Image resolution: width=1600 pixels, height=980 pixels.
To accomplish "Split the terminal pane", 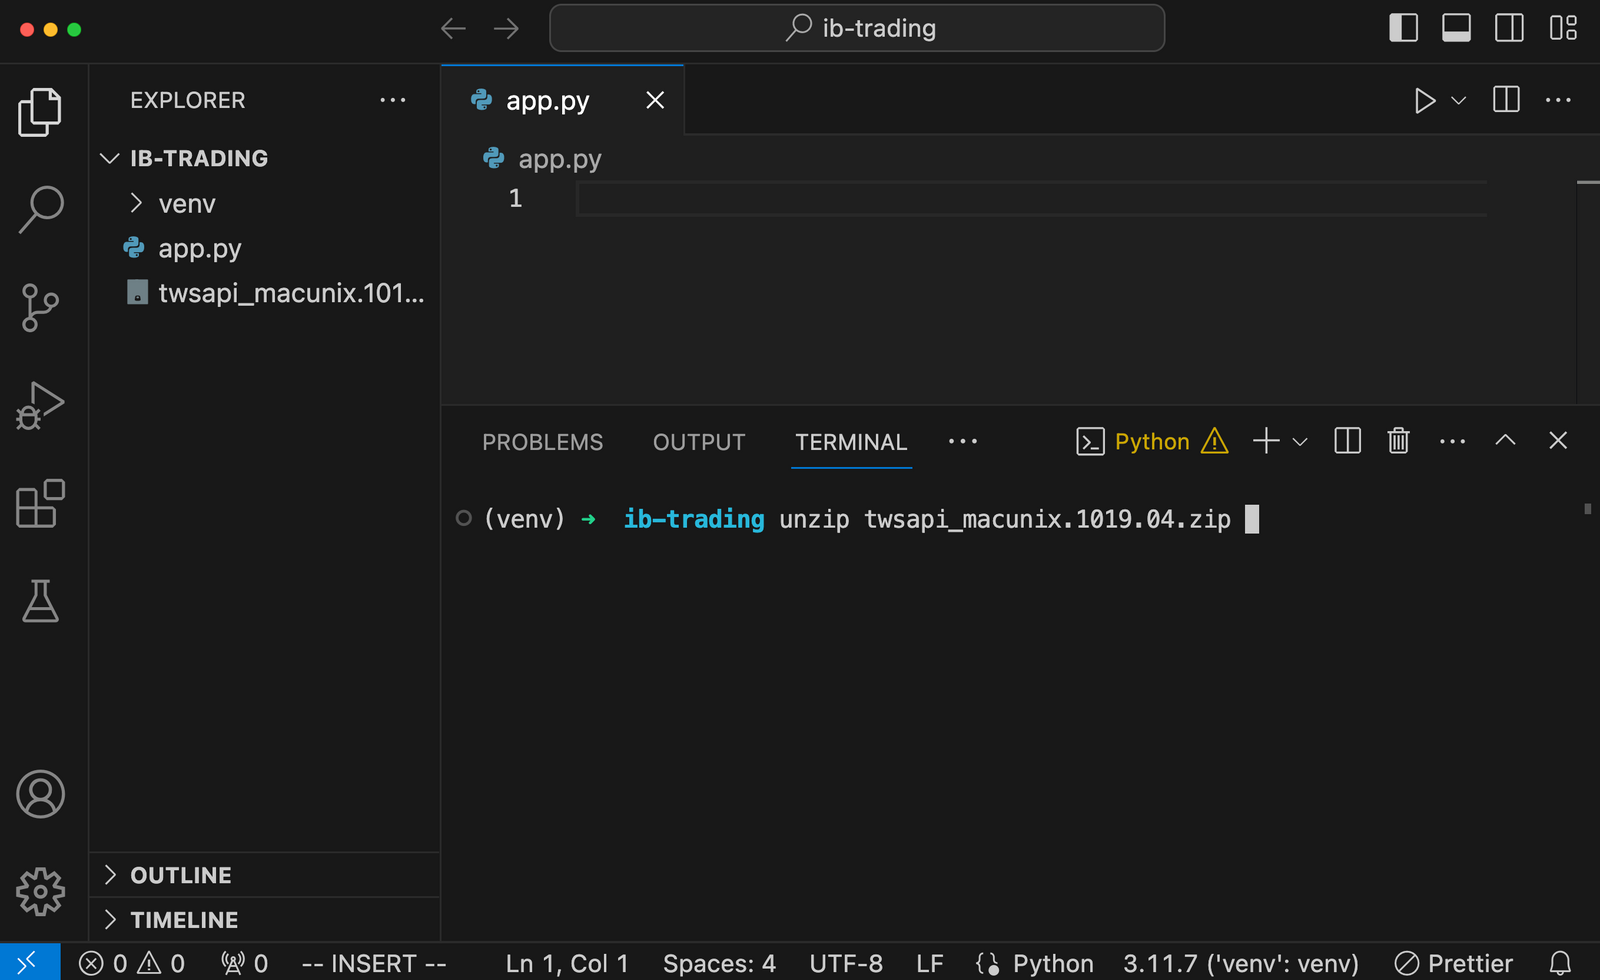I will tap(1346, 440).
